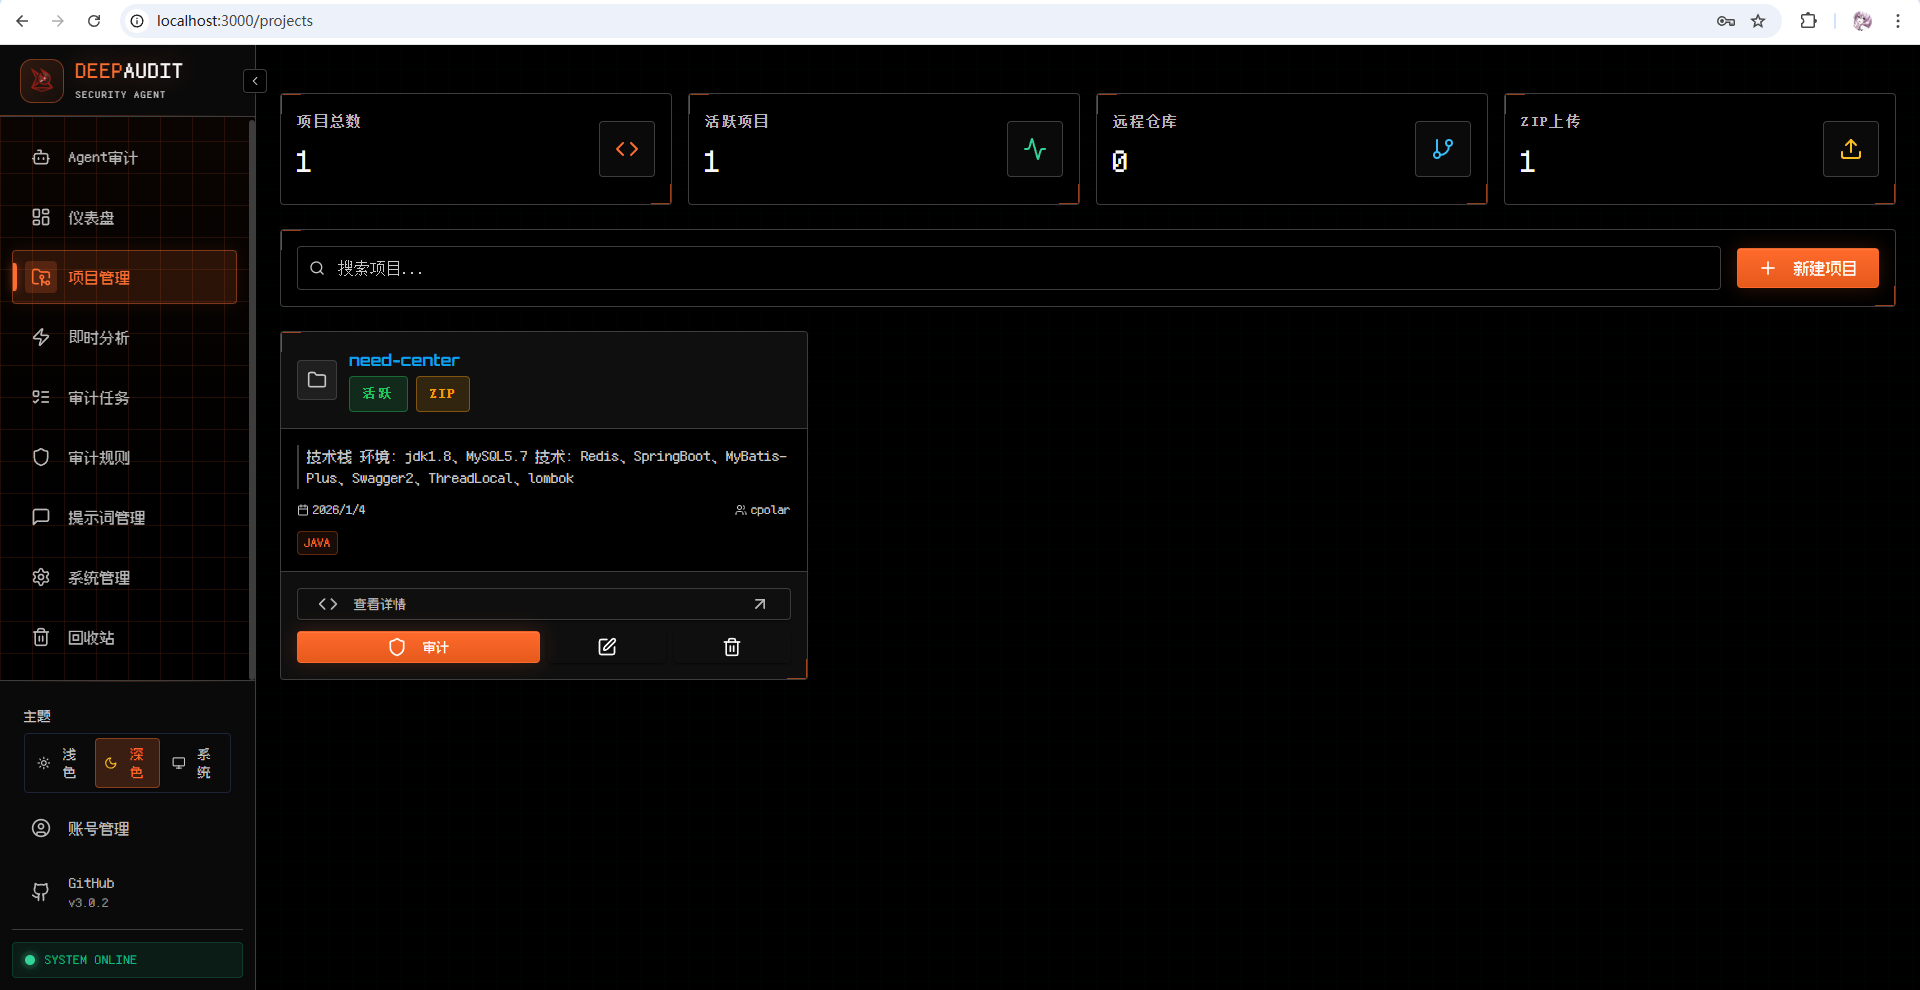Click the folder icon beside need-center
1920x990 pixels.
(x=317, y=380)
